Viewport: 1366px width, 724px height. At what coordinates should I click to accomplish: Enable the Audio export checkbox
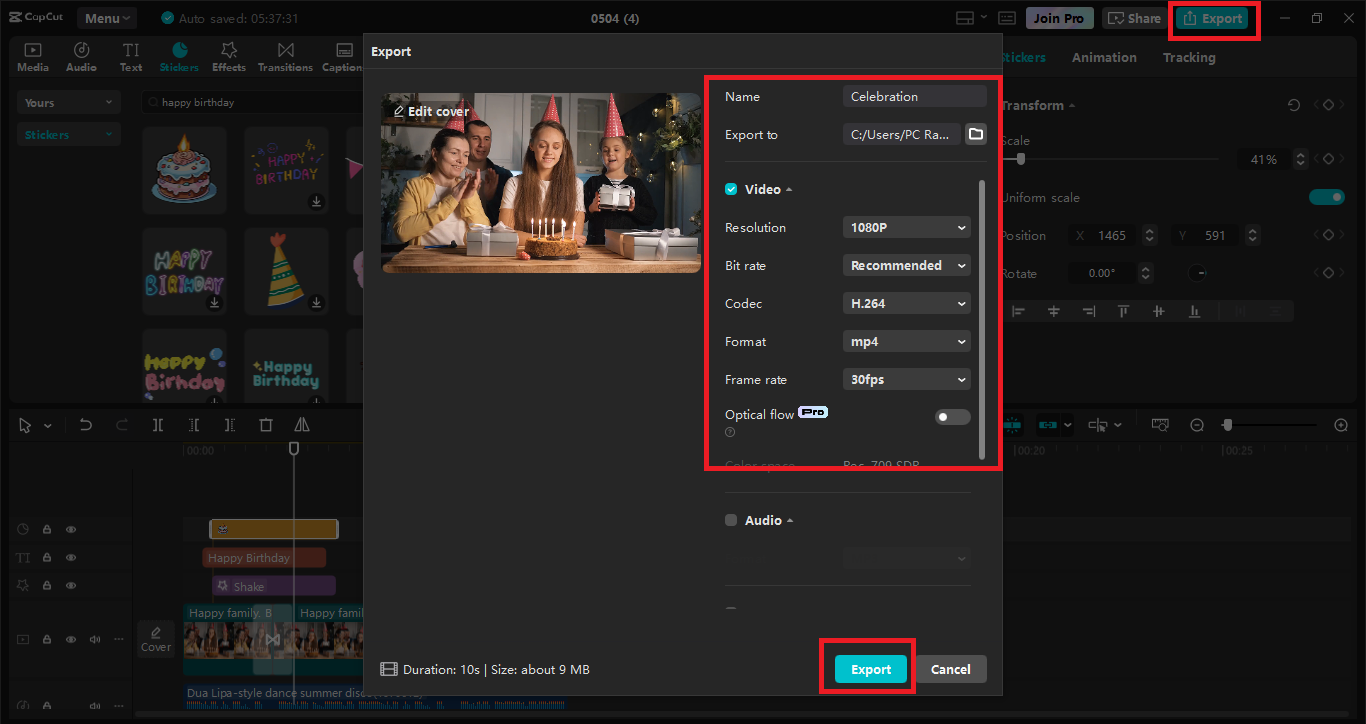coord(731,520)
